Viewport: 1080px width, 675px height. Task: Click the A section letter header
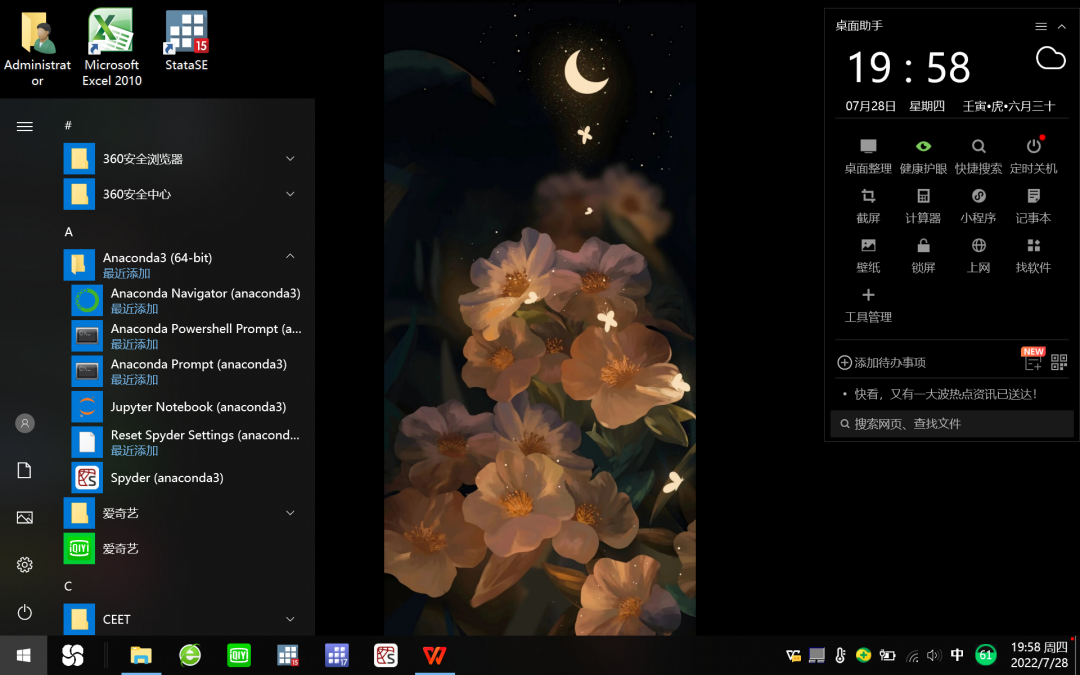tap(68, 232)
